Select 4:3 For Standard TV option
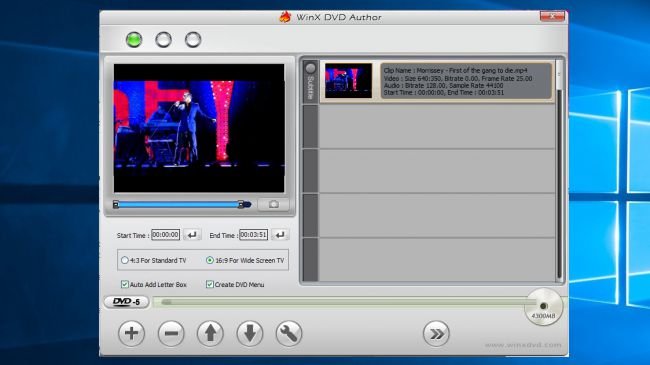650x365 pixels. pyautogui.click(x=154, y=260)
